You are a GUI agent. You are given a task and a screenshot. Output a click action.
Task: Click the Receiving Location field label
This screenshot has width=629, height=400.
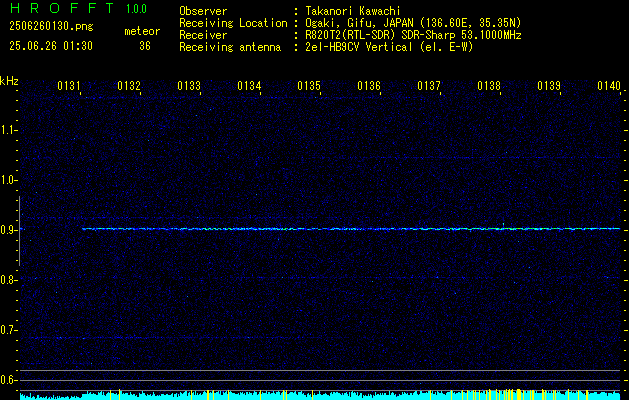(233, 23)
